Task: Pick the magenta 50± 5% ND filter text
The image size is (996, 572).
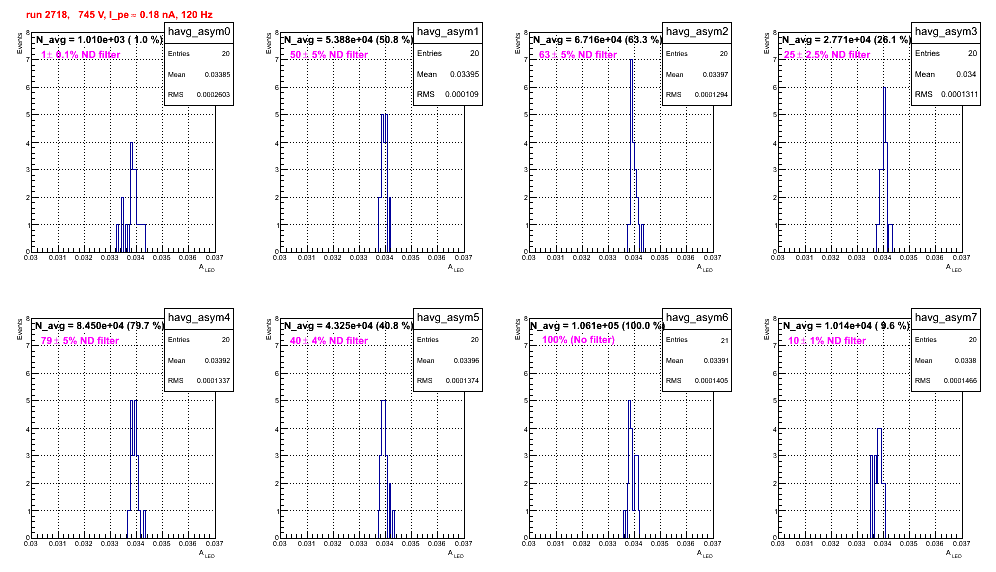Action: 329,55
